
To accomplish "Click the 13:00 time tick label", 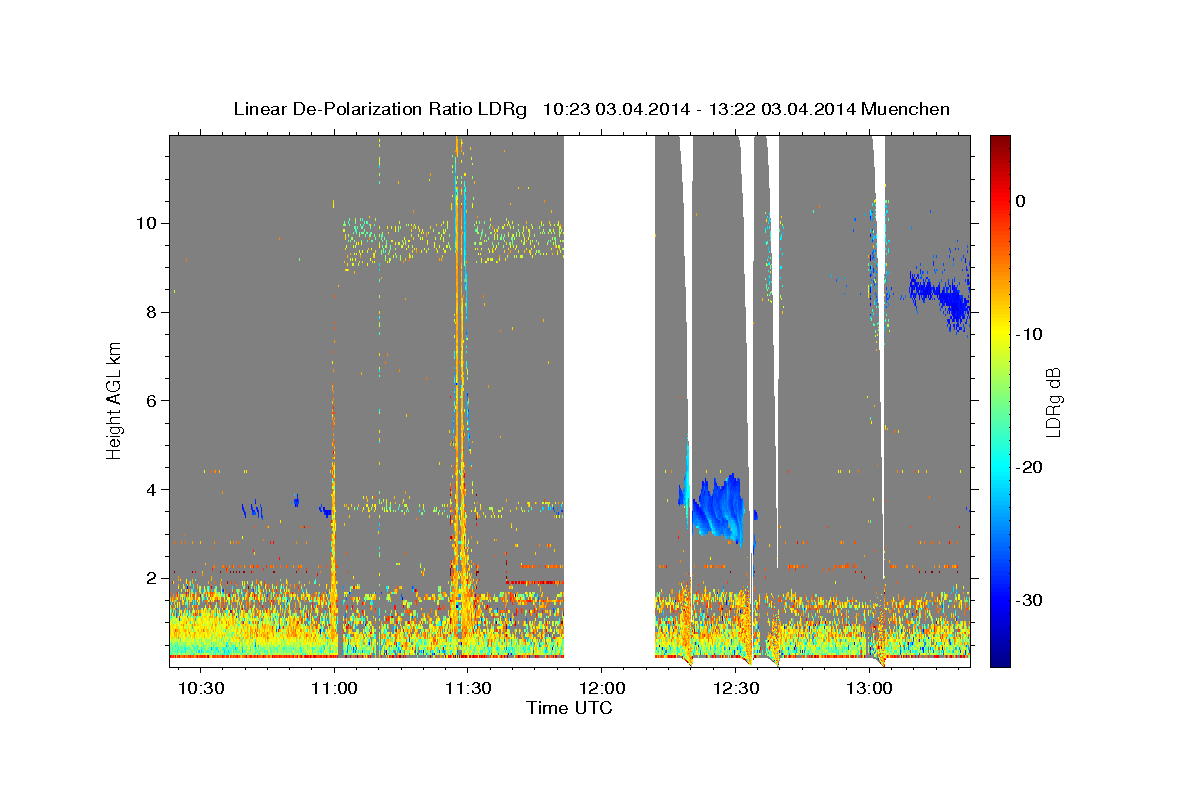I will [x=870, y=688].
